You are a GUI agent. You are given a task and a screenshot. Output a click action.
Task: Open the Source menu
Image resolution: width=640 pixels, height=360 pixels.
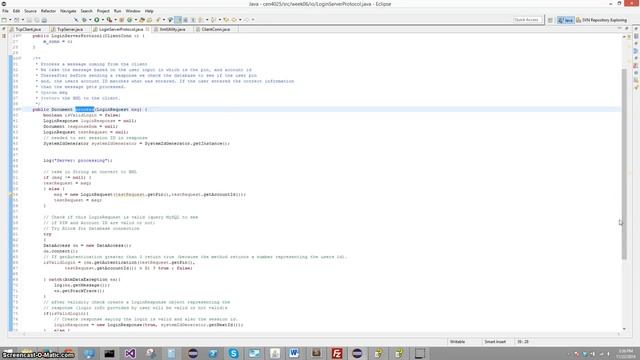(x=30, y=11)
